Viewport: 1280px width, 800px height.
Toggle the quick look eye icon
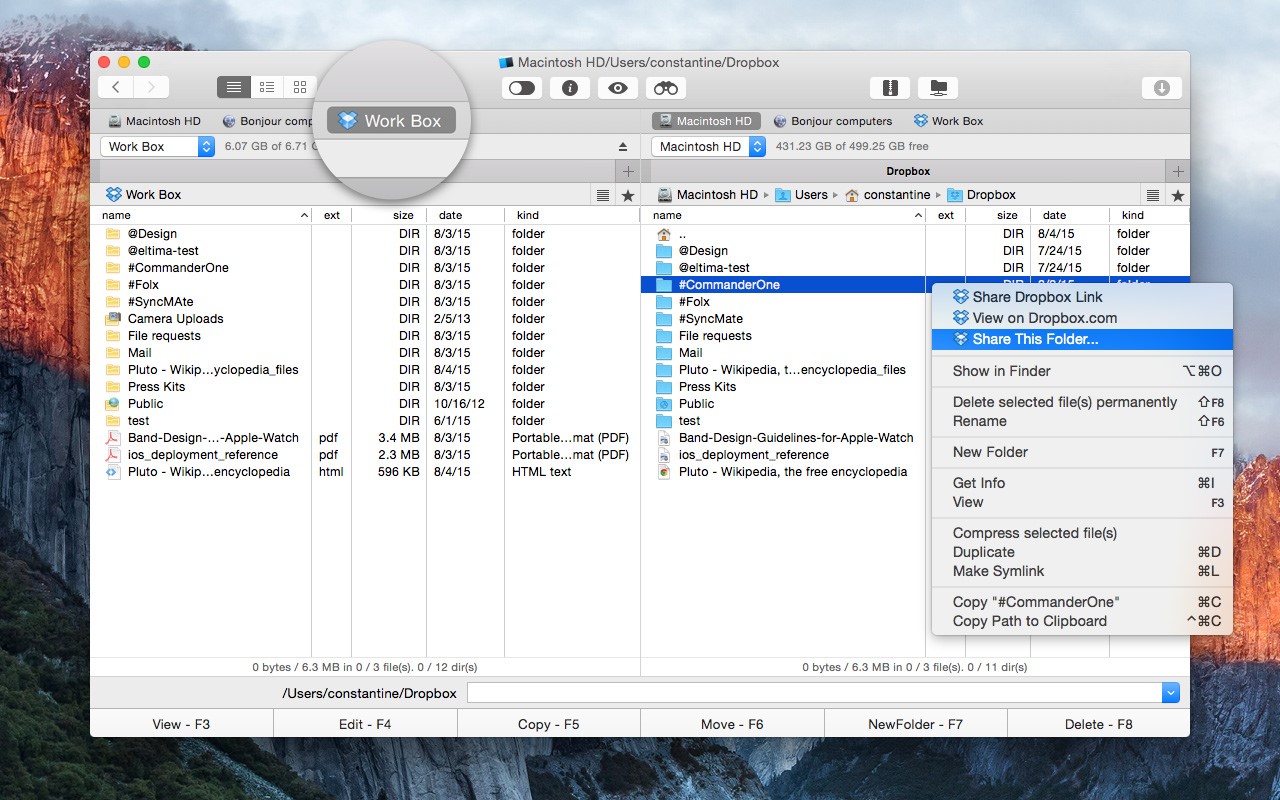(618, 88)
